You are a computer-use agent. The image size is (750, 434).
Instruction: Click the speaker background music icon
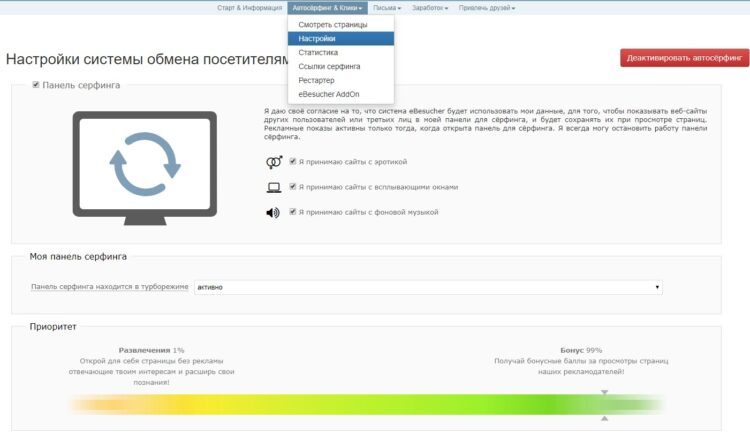pos(273,212)
